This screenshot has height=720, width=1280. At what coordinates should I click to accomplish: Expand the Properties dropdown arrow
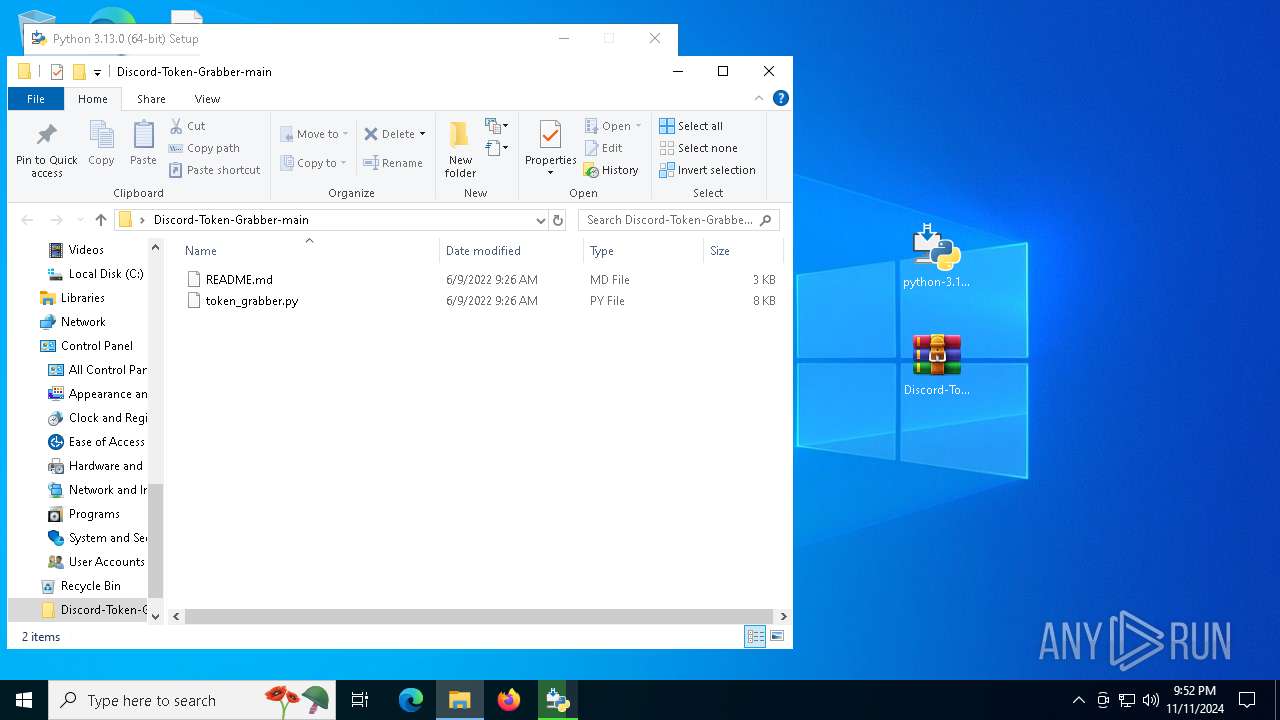(x=550, y=173)
